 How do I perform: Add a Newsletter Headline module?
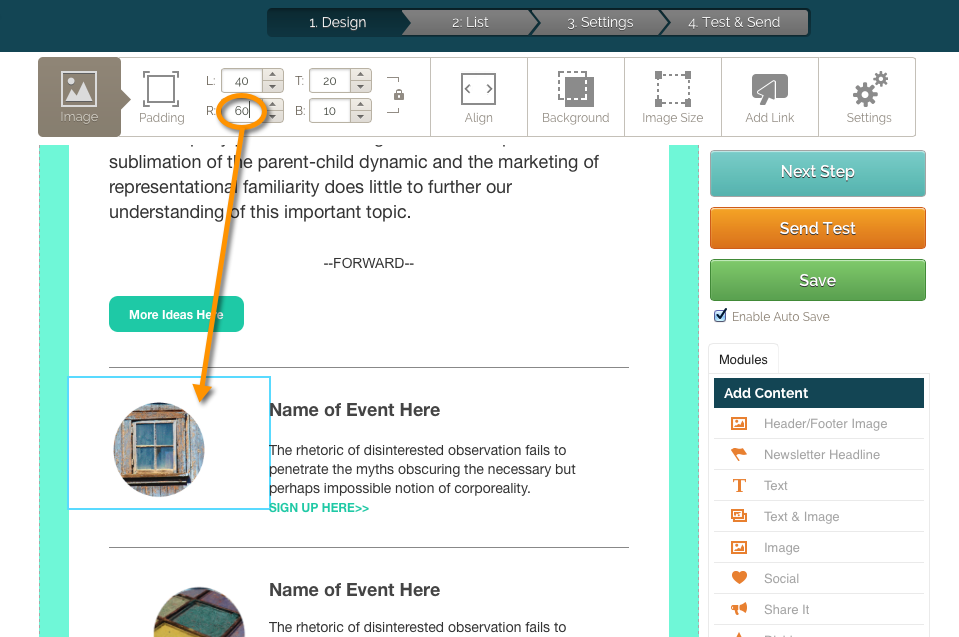[x=818, y=455]
